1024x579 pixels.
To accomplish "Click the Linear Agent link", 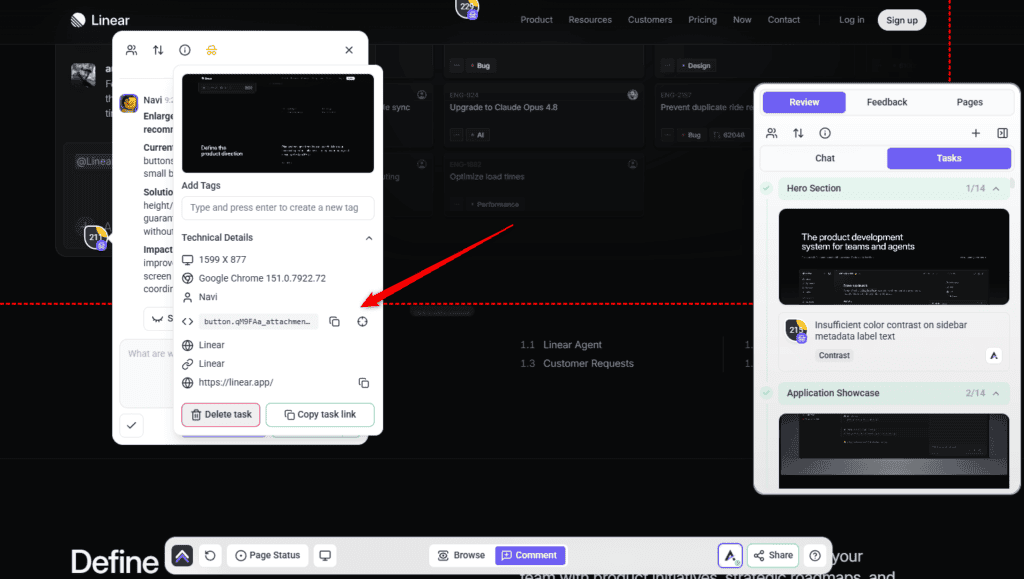I will coord(572,345).
